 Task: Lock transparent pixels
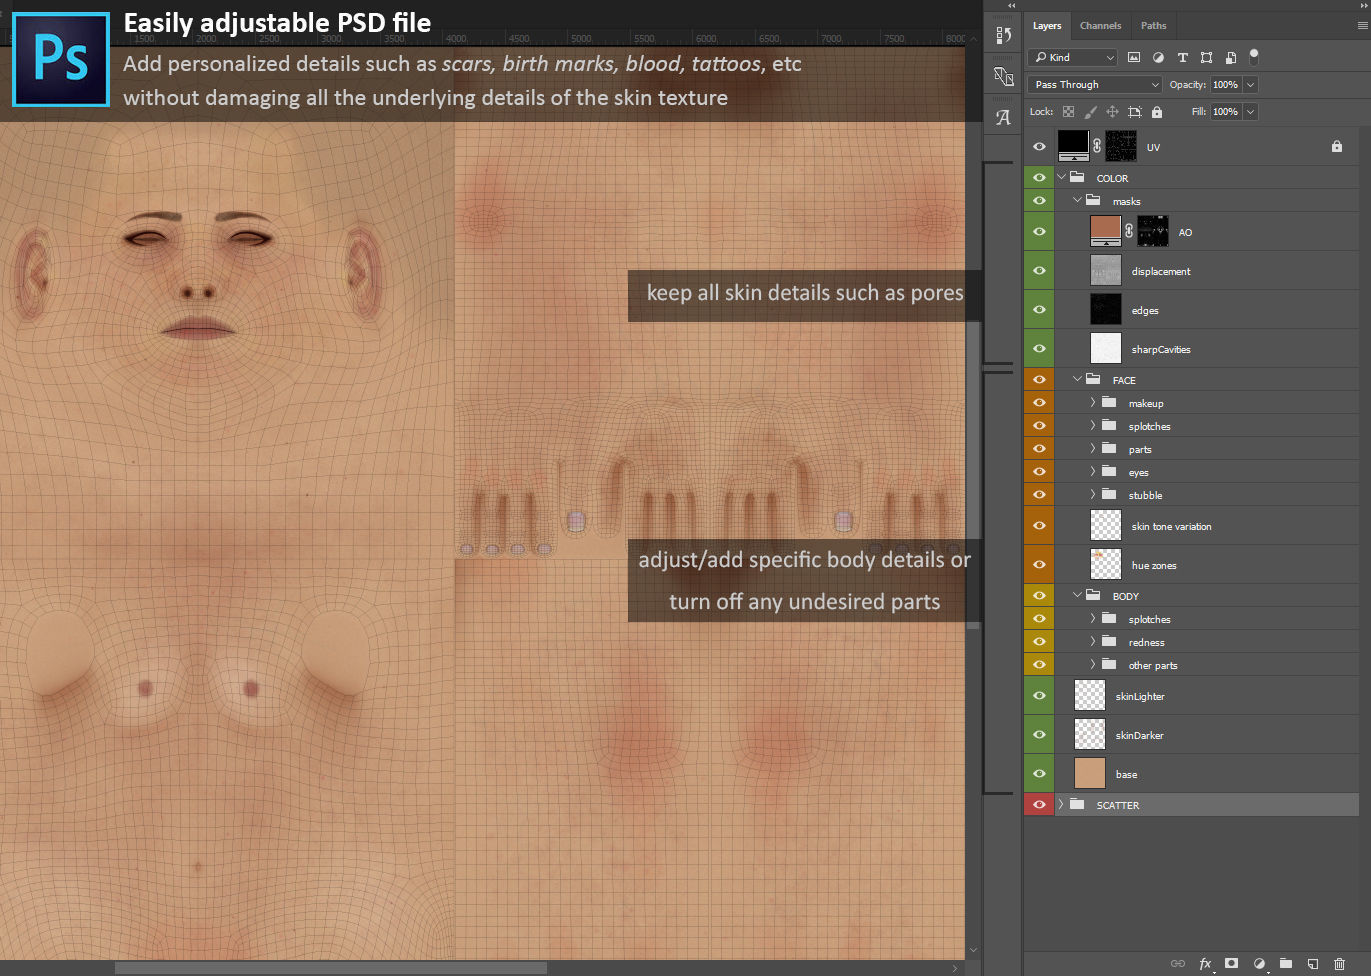pyautogui.click(x=1068, y=112)
